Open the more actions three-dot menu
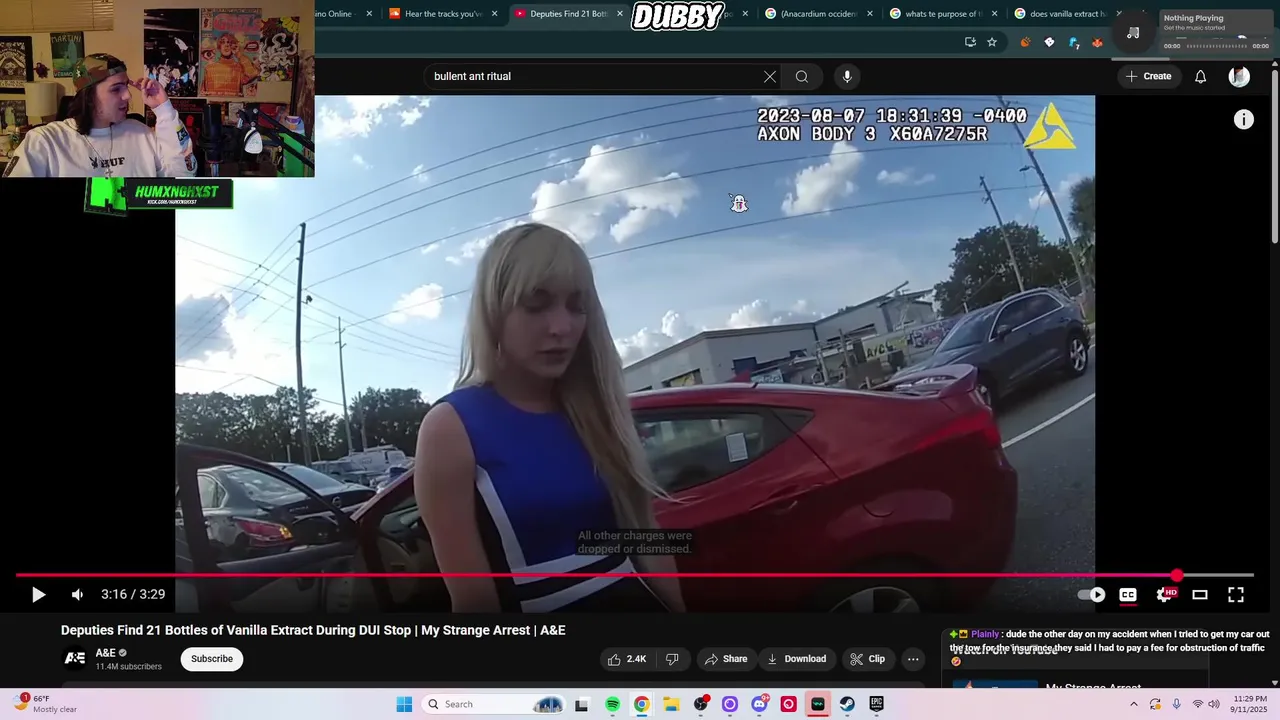Image resolution: width=1280 pixels, height=720 pixels. 913,659
